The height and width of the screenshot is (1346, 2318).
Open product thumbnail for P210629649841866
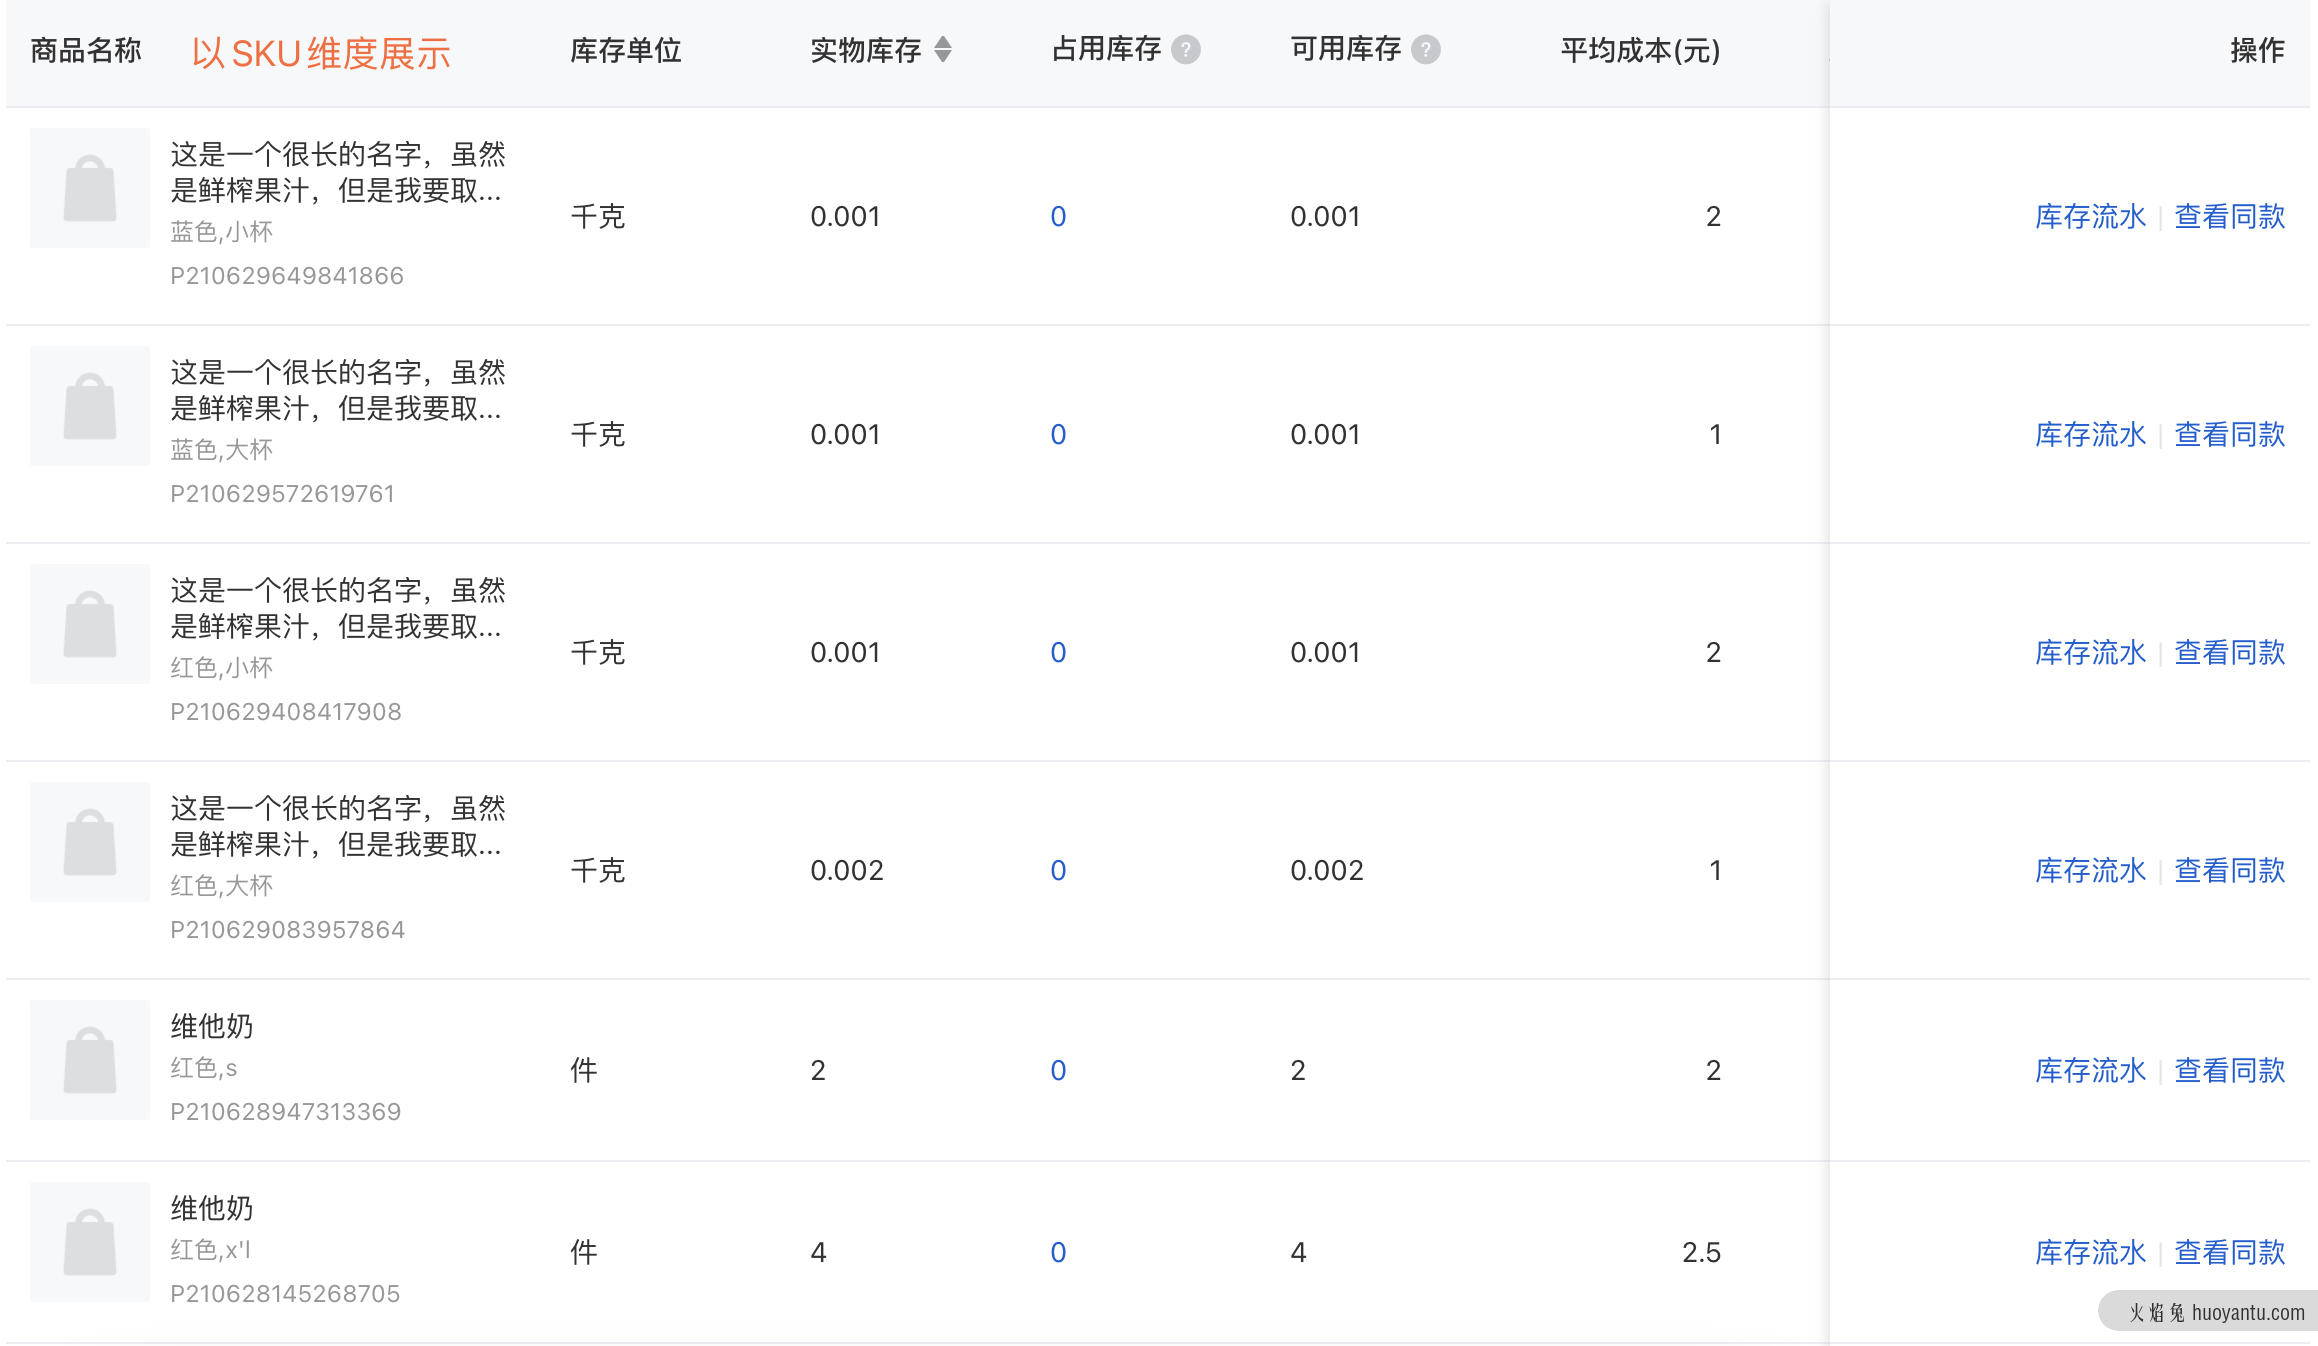90,188
